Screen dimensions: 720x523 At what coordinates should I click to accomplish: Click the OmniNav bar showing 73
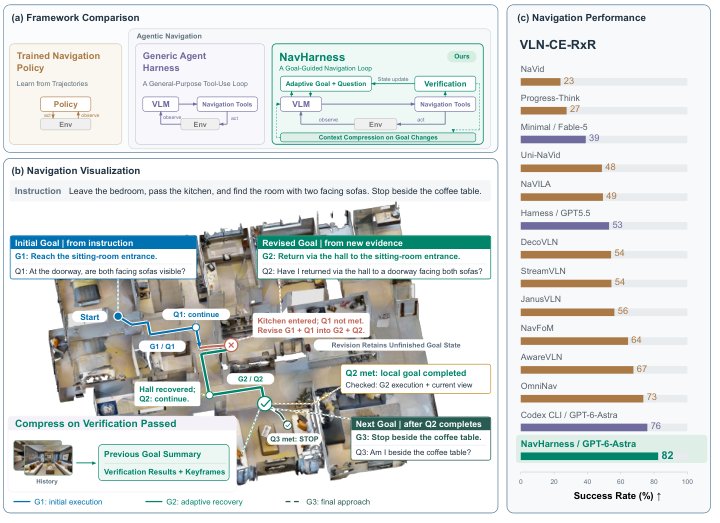[x=582, y=399]
